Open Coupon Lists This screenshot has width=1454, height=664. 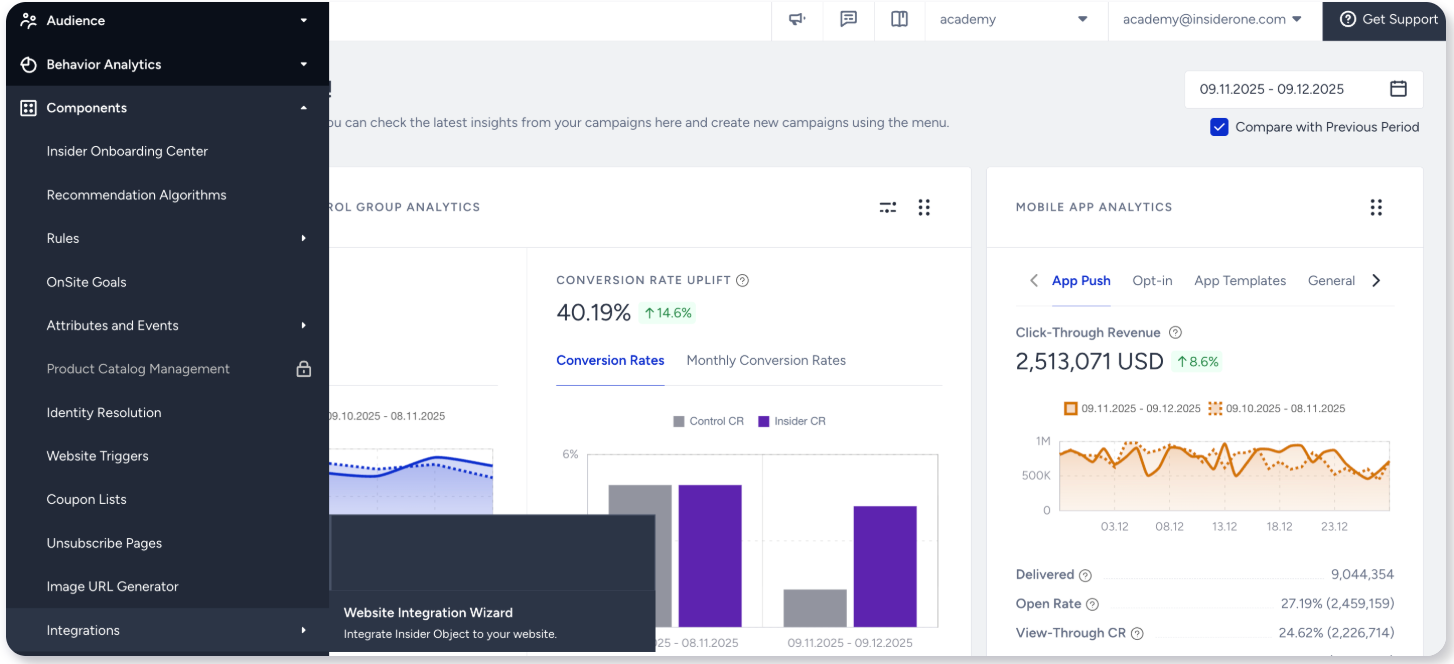click(x=86, y=499)
